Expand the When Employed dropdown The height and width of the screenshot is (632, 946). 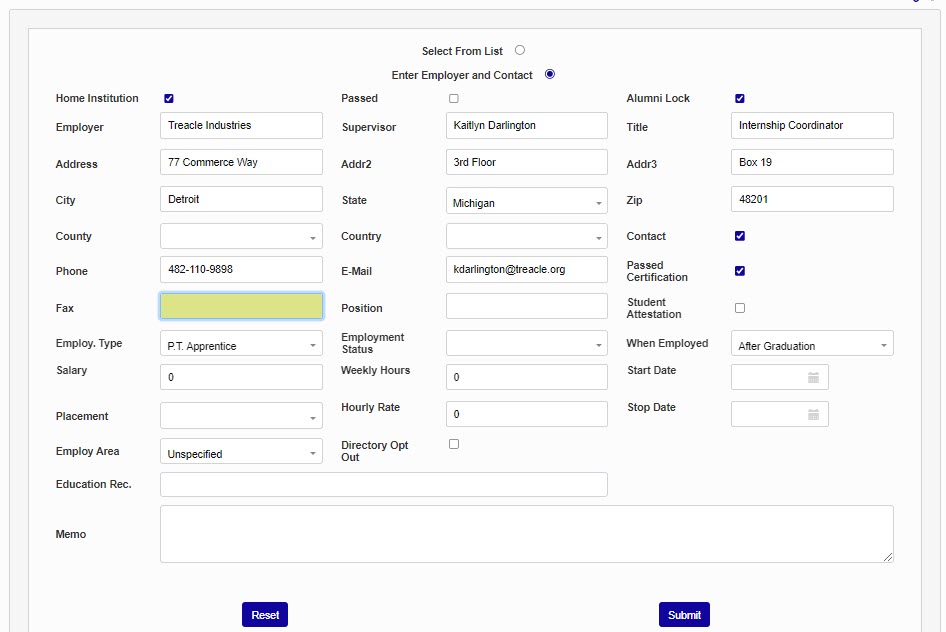click(x=812, y=345)
